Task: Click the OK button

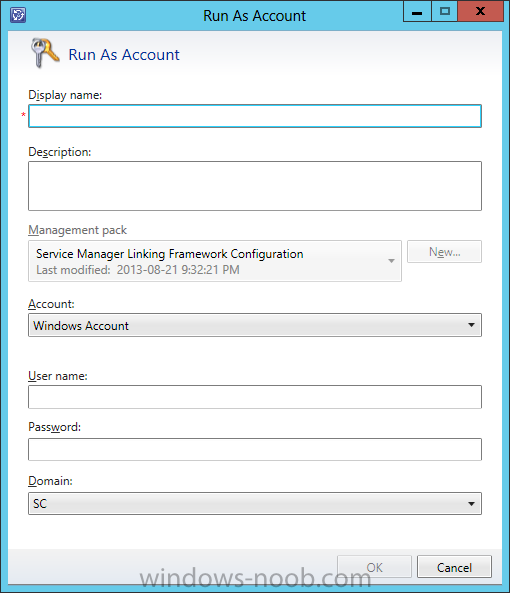Action: coord(374,567)
